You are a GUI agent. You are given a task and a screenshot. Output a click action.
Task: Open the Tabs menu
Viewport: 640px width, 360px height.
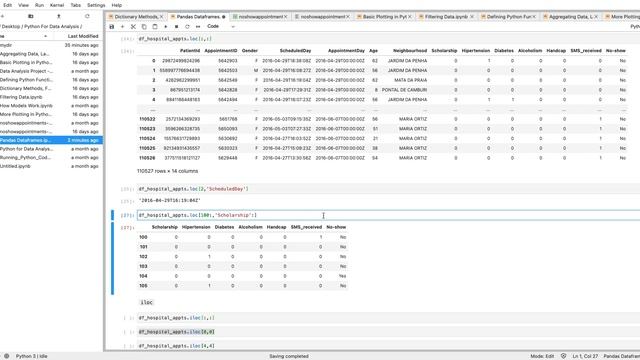pos(76,5)
